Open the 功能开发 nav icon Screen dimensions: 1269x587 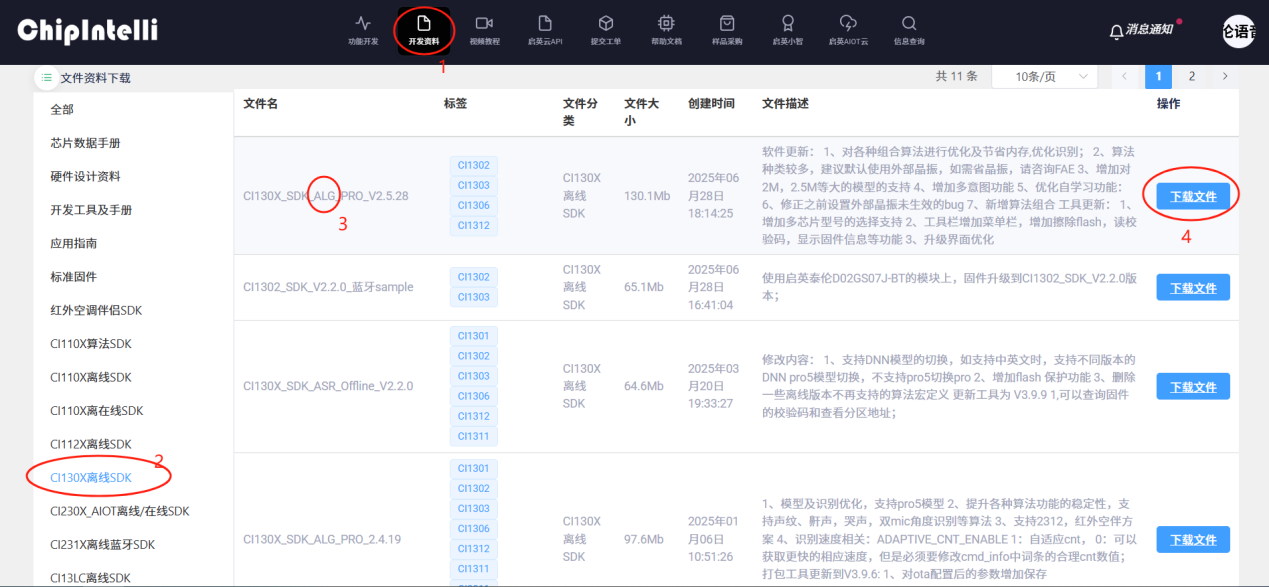point(363,23)
